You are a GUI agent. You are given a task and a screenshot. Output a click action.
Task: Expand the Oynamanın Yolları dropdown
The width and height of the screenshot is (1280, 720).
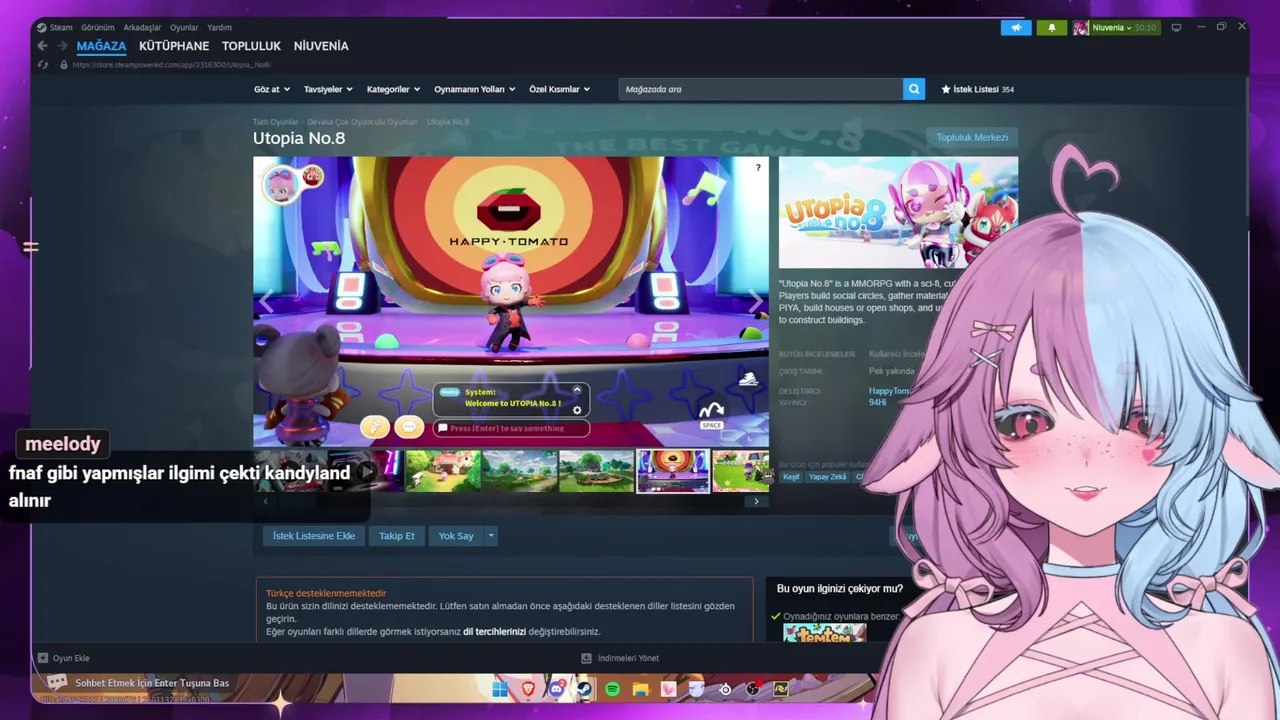coord(474,89)
